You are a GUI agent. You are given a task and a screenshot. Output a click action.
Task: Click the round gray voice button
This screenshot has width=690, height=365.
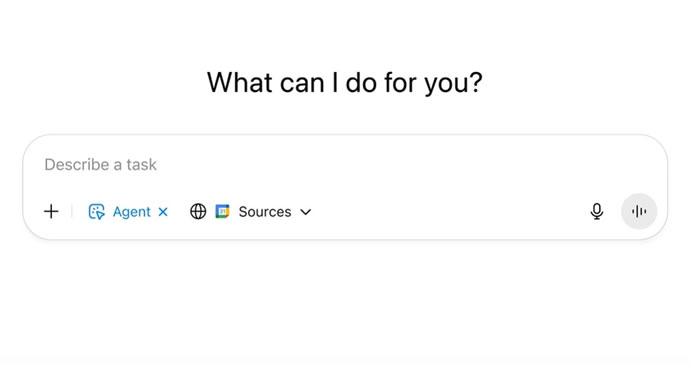pos(639,212)
